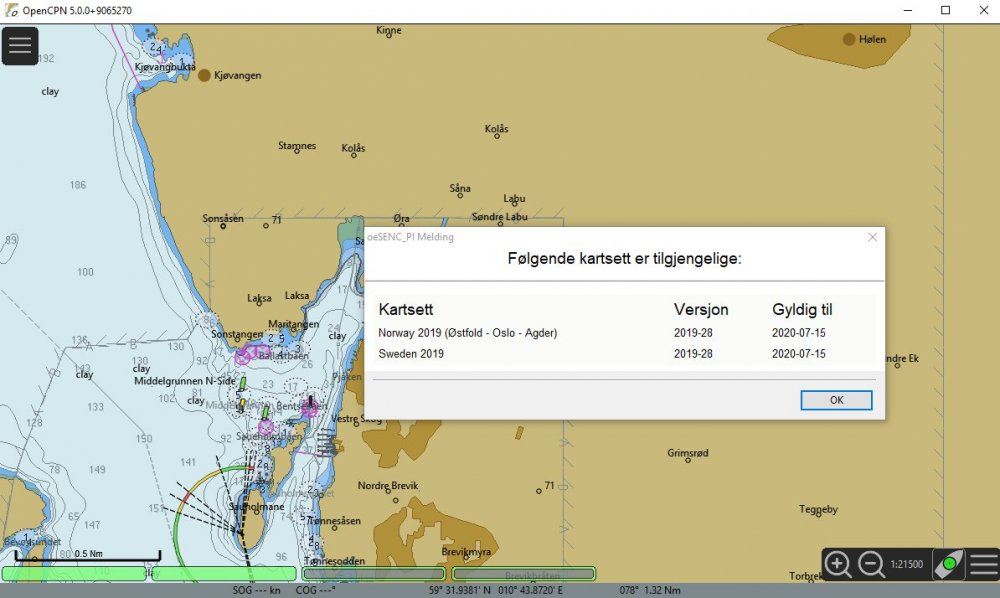Viewport: 1000px width, 598px height.
Task: Click the Grimsrød place label on chart
Action: pos(688,453)
